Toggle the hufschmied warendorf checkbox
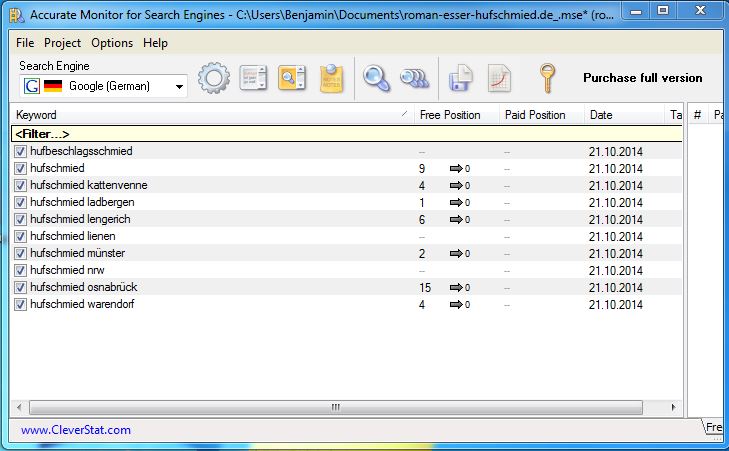This screenshot has width=729, height=451. tap(20, 305)
